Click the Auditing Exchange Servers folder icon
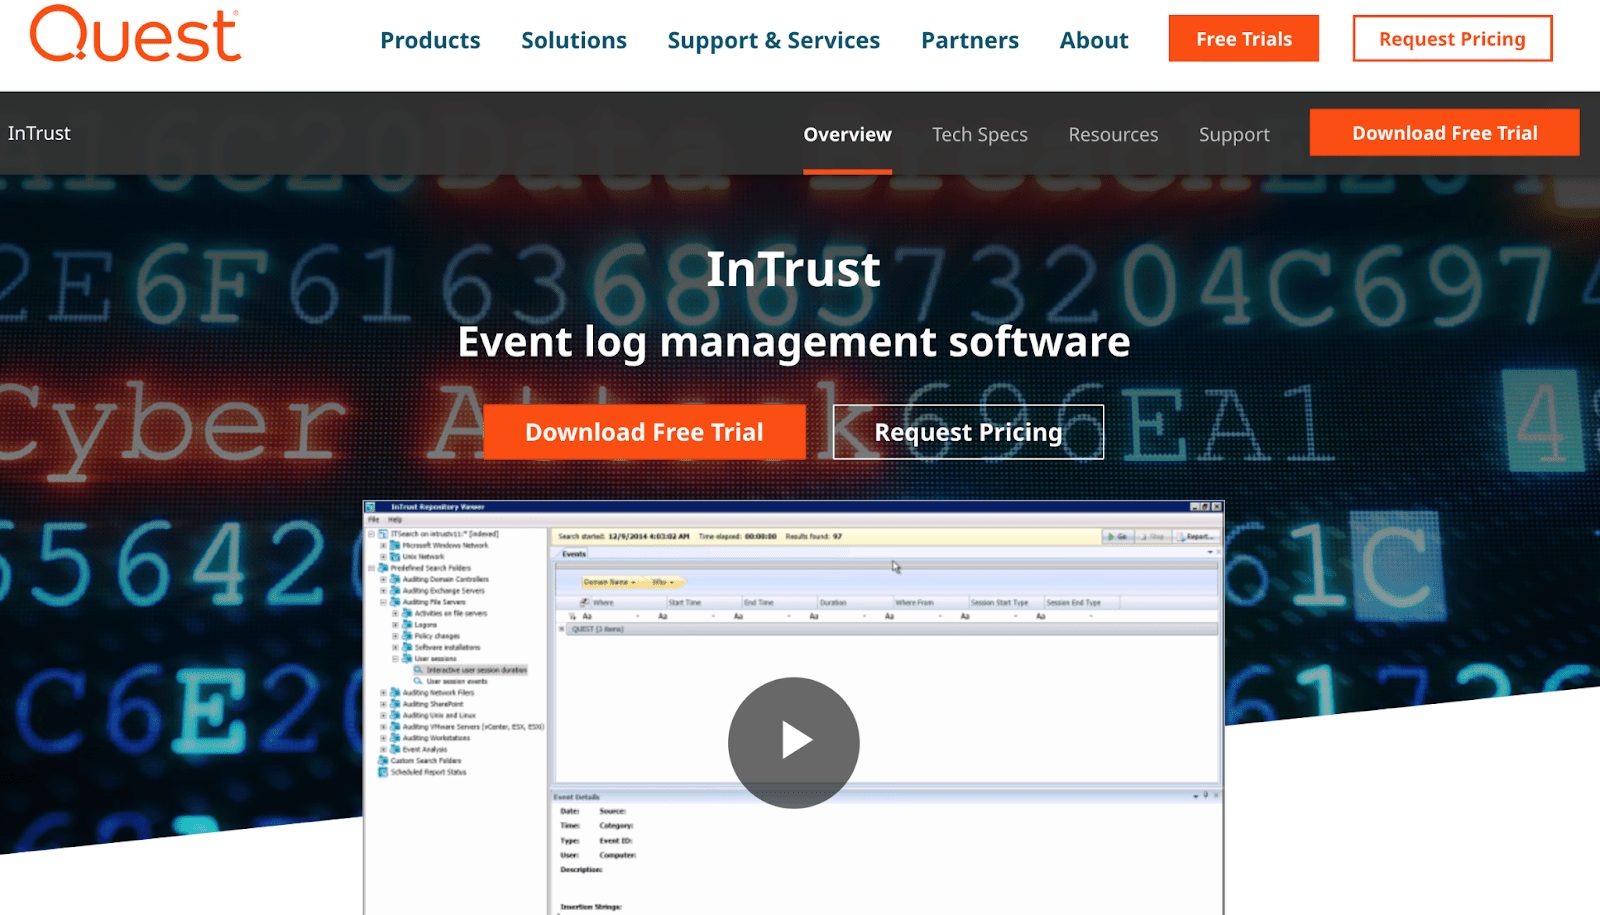1600x915 pixels. pyautogui.click(x=395, y=591)
